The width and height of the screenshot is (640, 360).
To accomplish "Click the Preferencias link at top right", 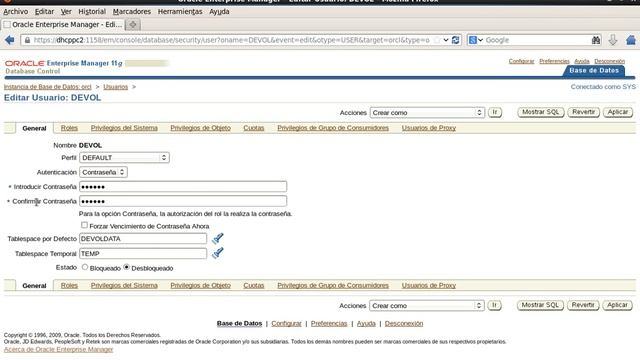I will click(554, 61).
